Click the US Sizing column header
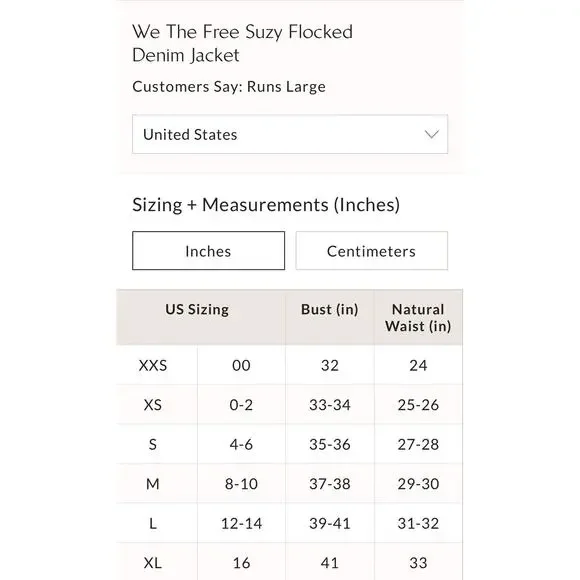This screenshot has width=580, height=580. (x=197, y=309)
